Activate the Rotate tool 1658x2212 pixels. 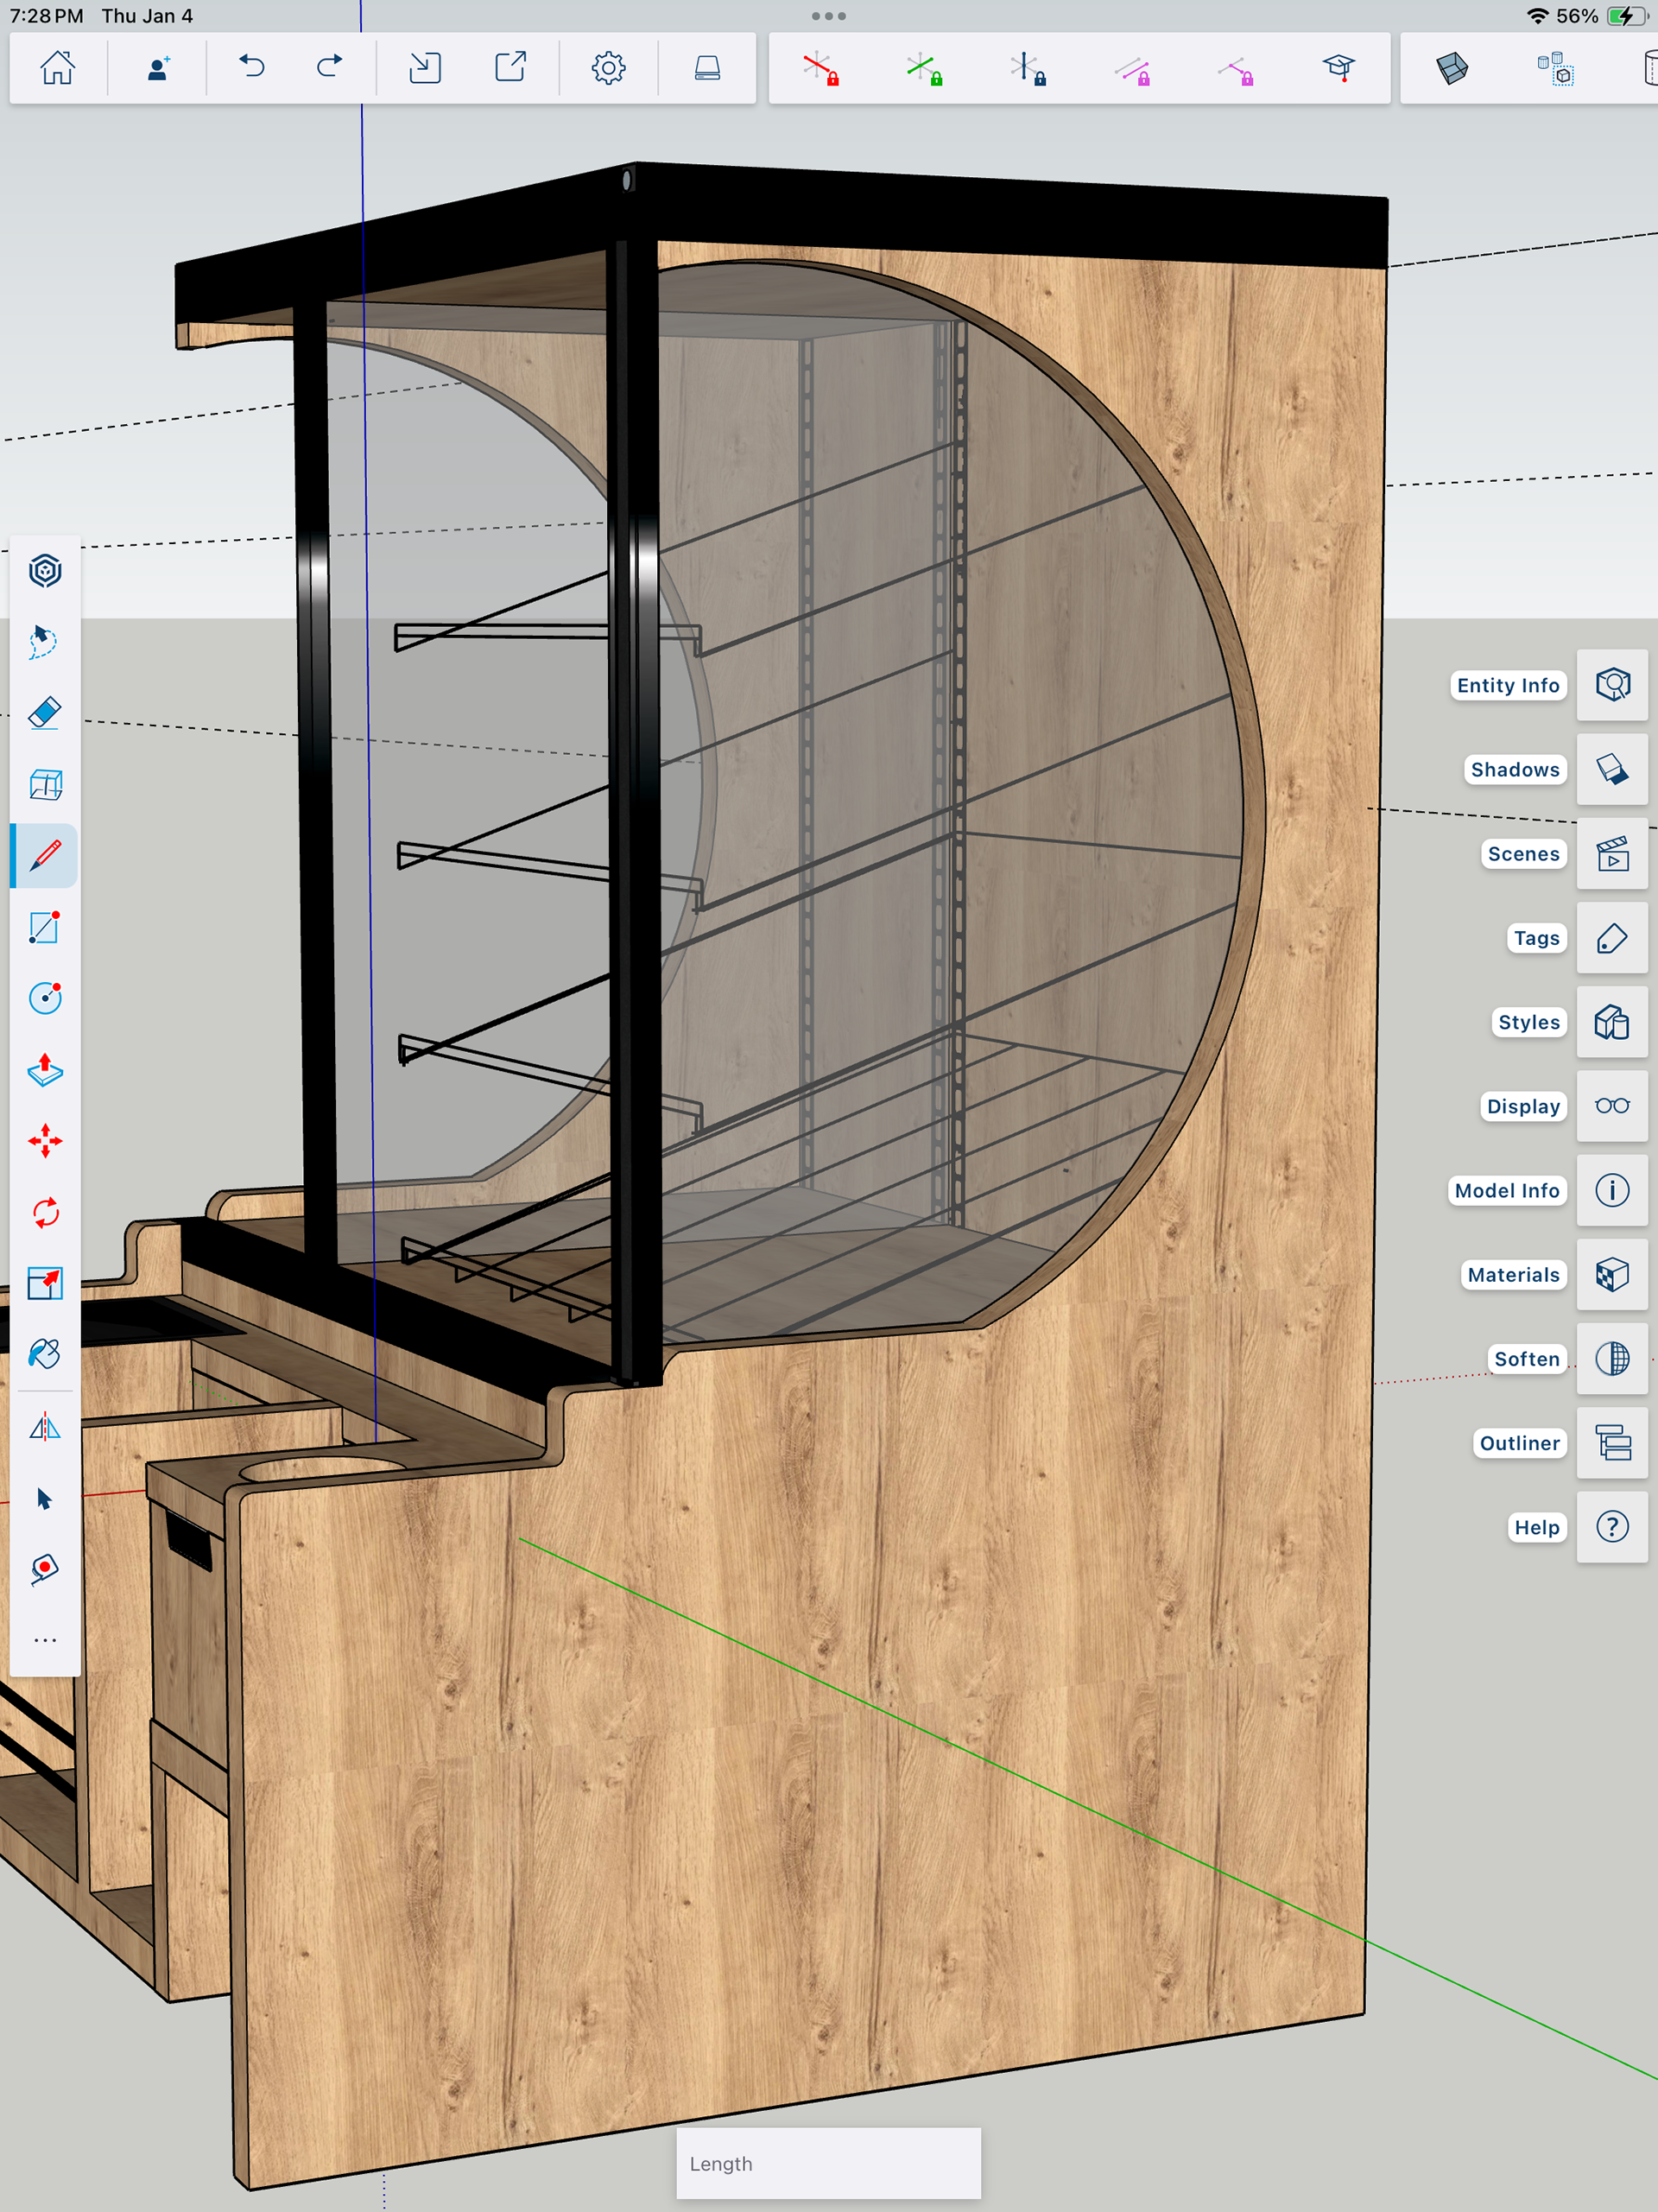[x=45, y=1212]
